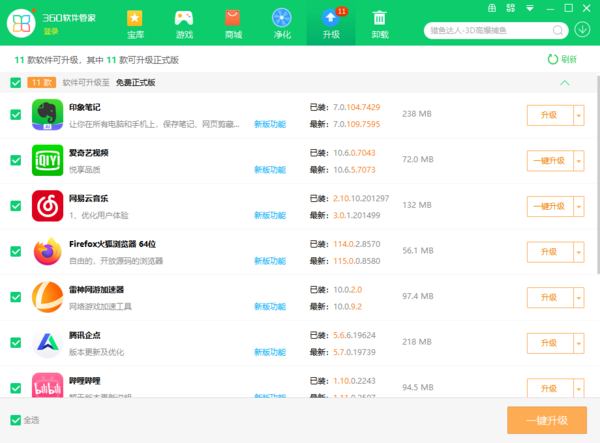The width and height of the screenshot is (600, 443).
Task: Click the software search input field
Action: (480, 30)
